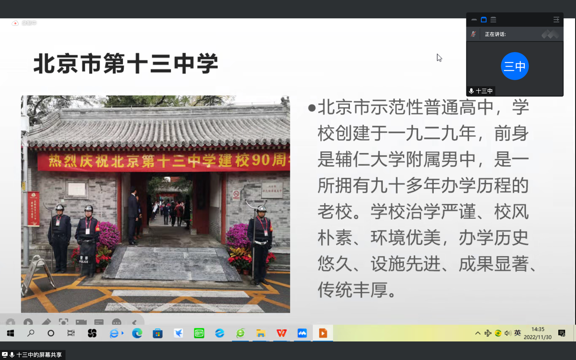576x360 pixels.
Task: Click the camera recording icon in slideshow toolbar
Action: (x=81, y=323)
